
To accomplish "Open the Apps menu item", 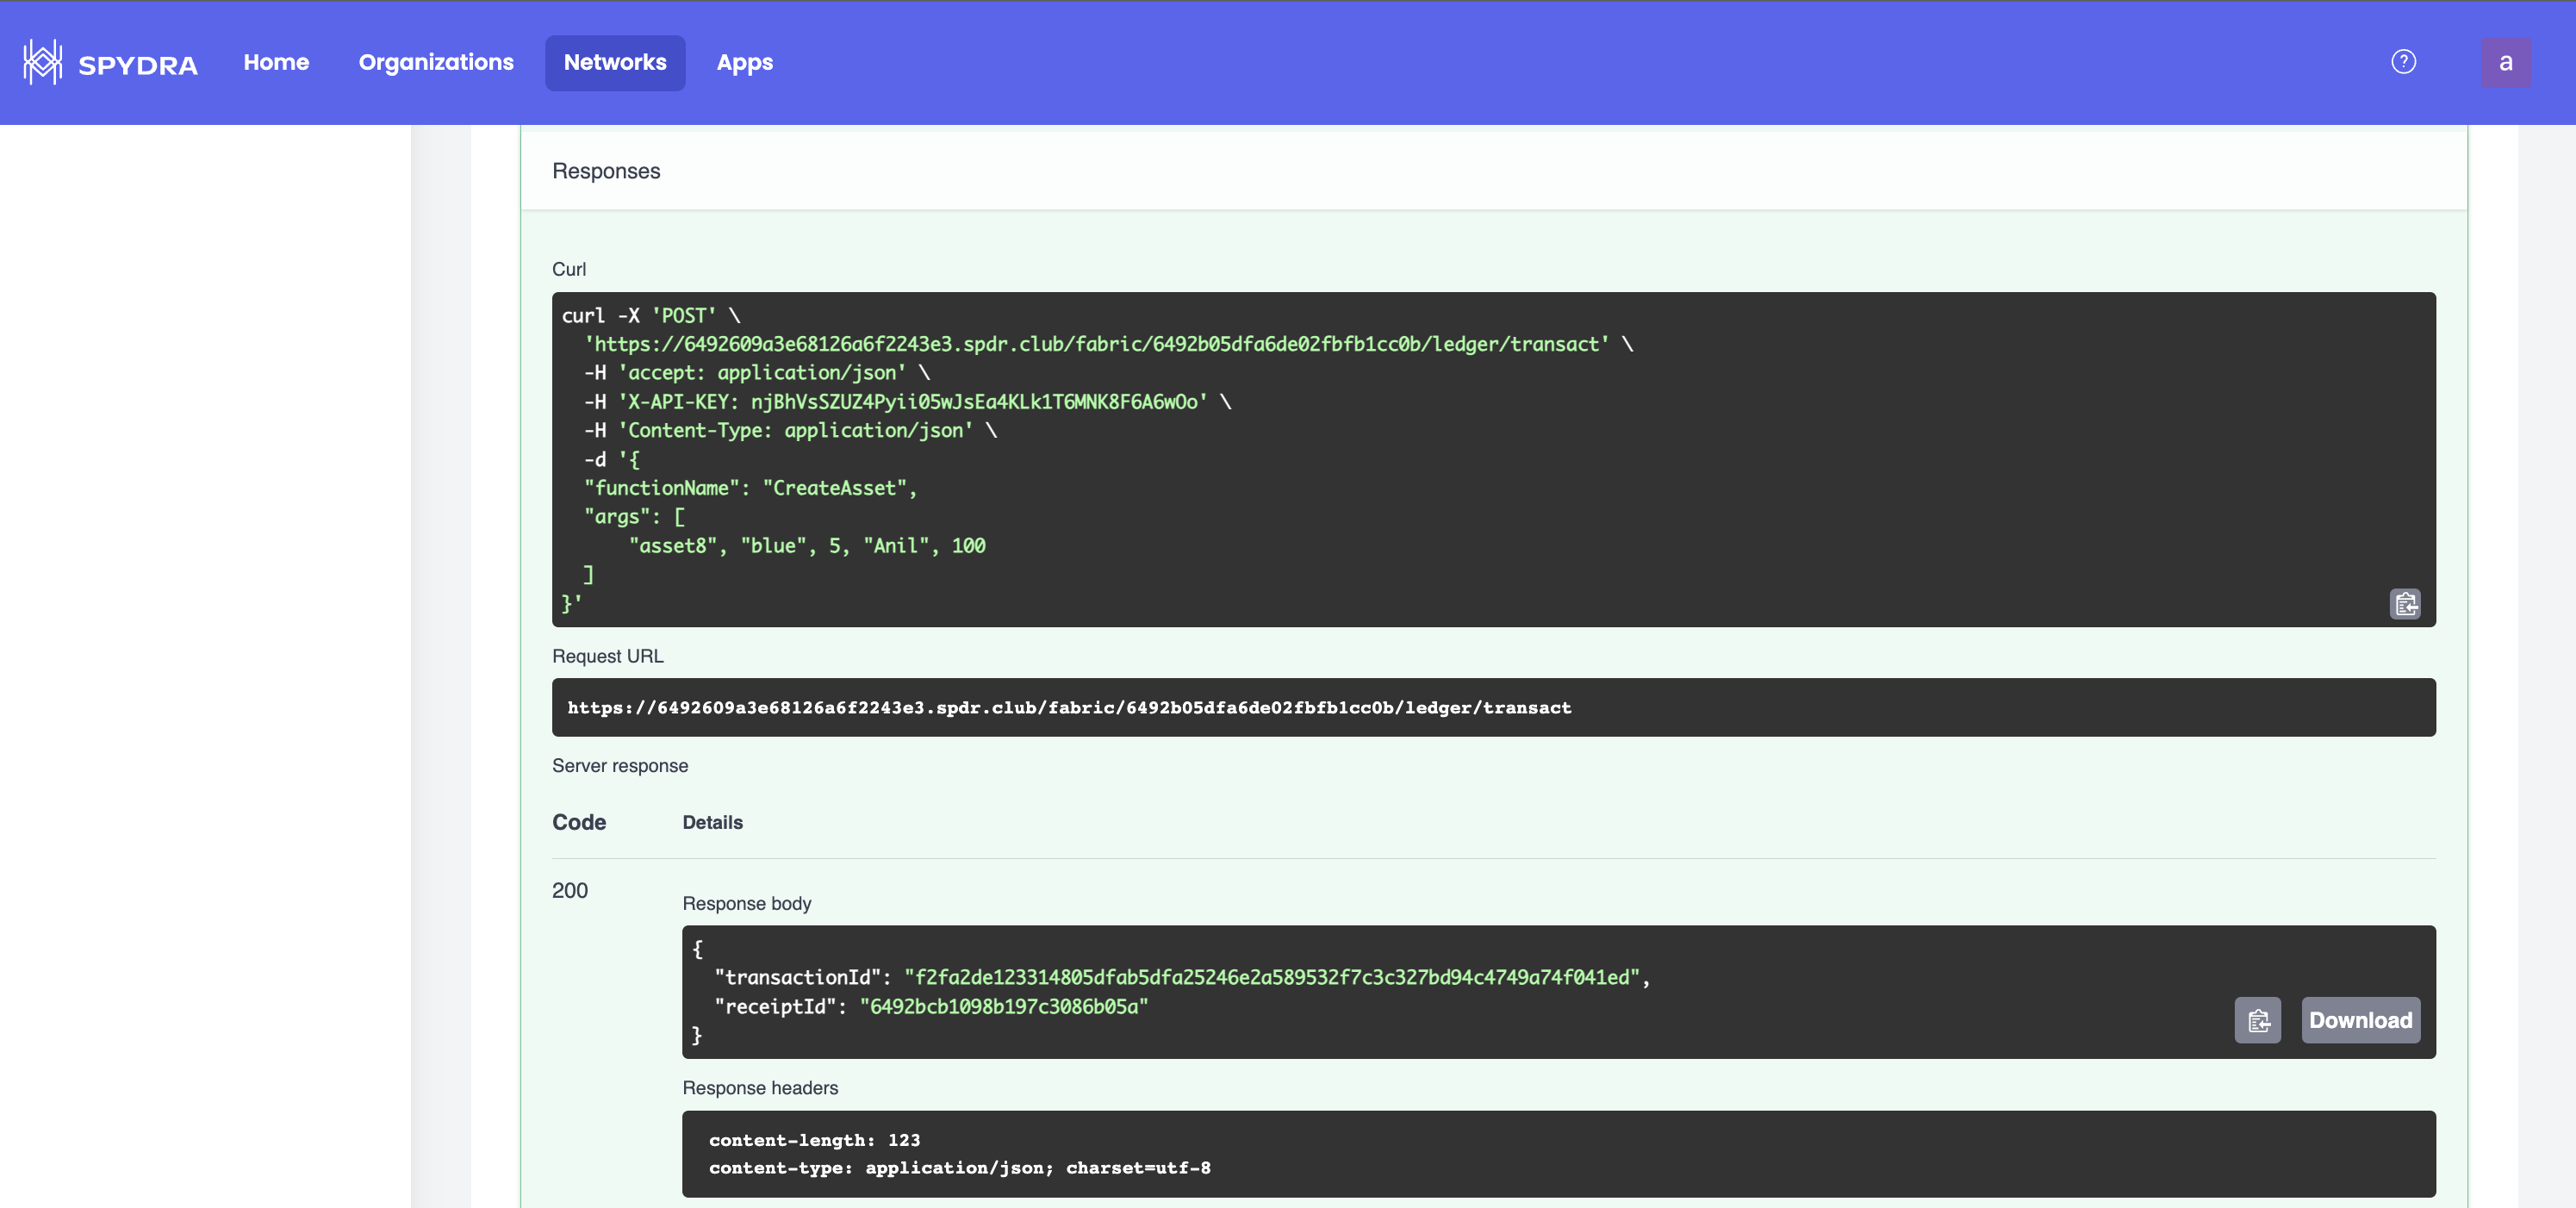I will pos(744,62).
